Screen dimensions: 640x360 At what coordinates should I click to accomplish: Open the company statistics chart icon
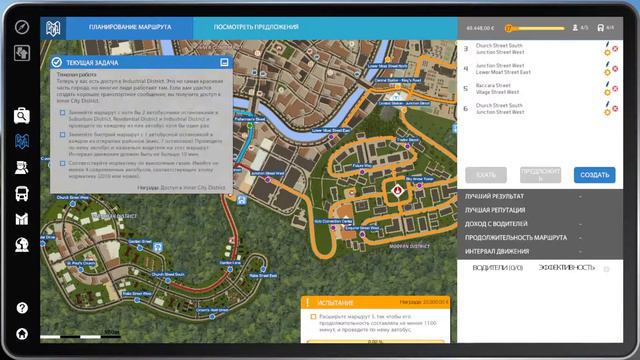coord(22,219)
